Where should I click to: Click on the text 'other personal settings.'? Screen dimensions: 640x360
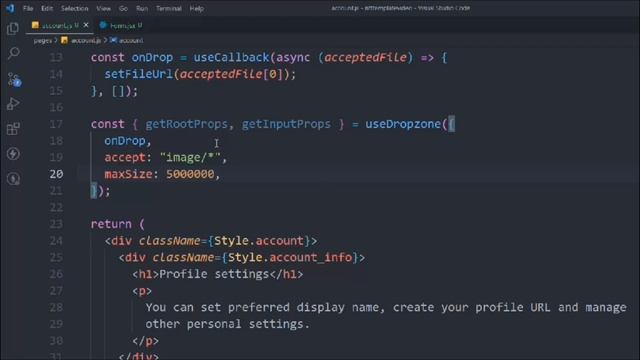227,324
